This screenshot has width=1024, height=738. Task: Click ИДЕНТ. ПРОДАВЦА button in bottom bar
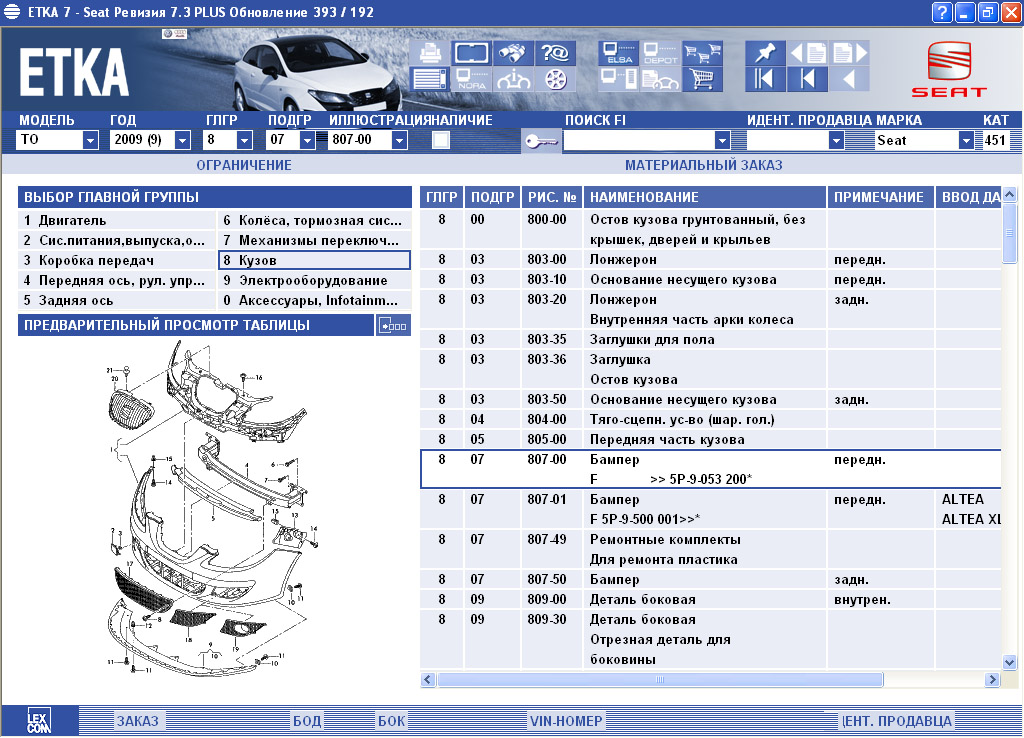tap(896, 721)
